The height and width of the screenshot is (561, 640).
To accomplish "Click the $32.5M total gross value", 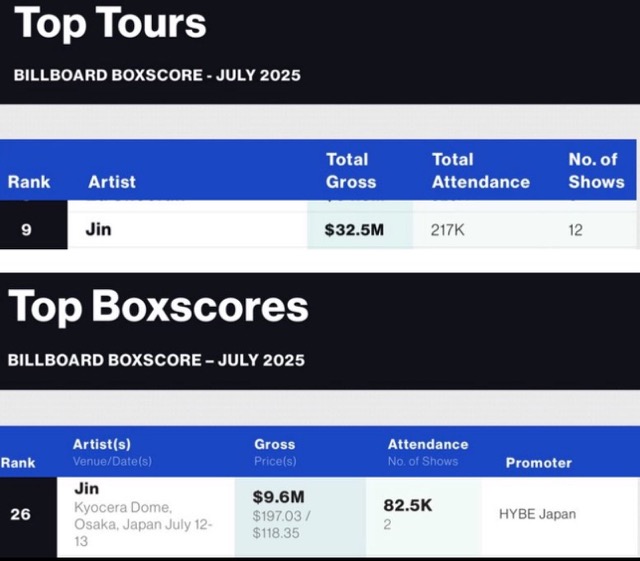I will tap(354, 229).
